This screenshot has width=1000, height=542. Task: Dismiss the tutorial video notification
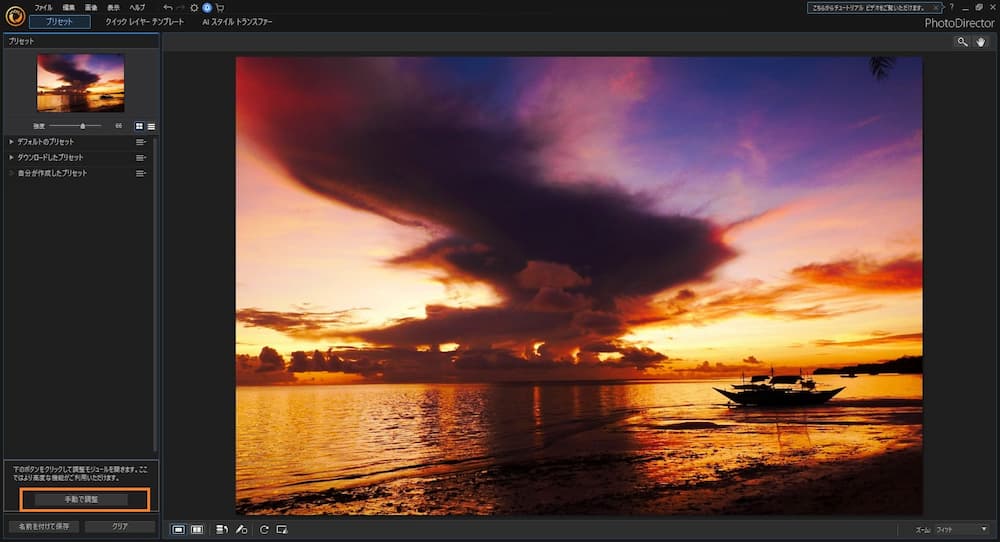(x=936, y=8)
